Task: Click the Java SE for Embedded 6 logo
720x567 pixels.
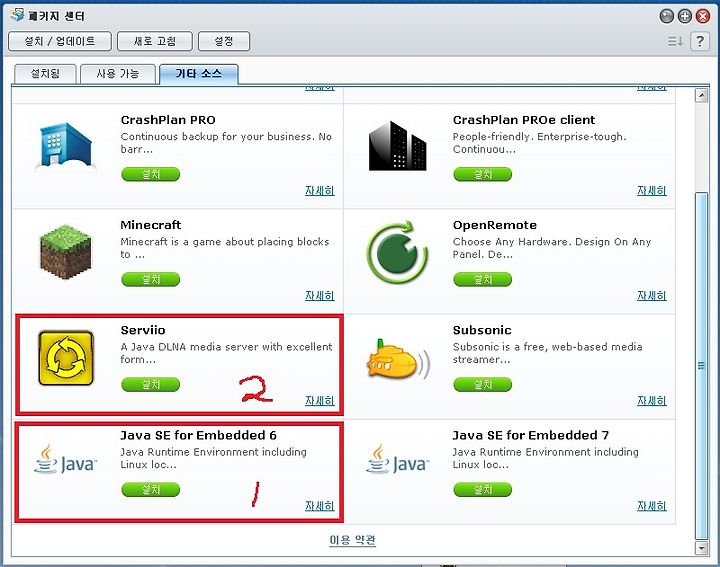Action: [x=66, y=460]
